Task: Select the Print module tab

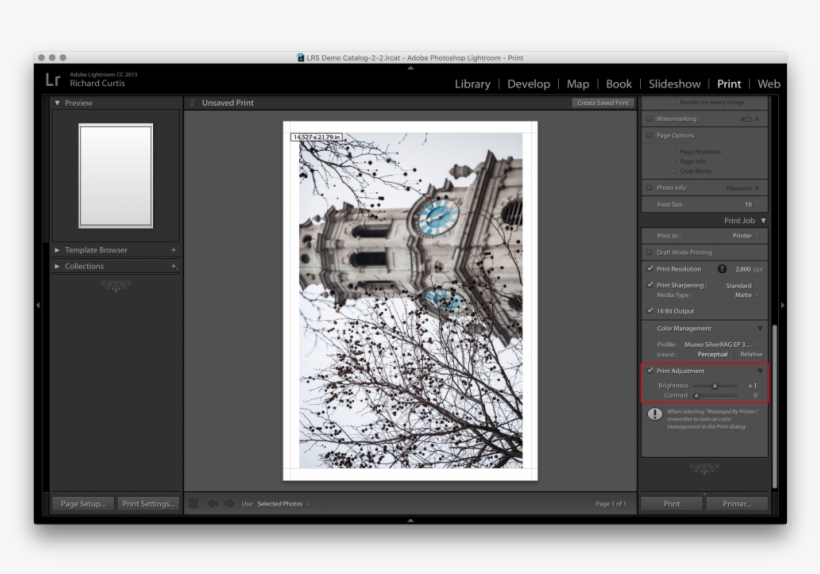Action: (x=728, y=84)
